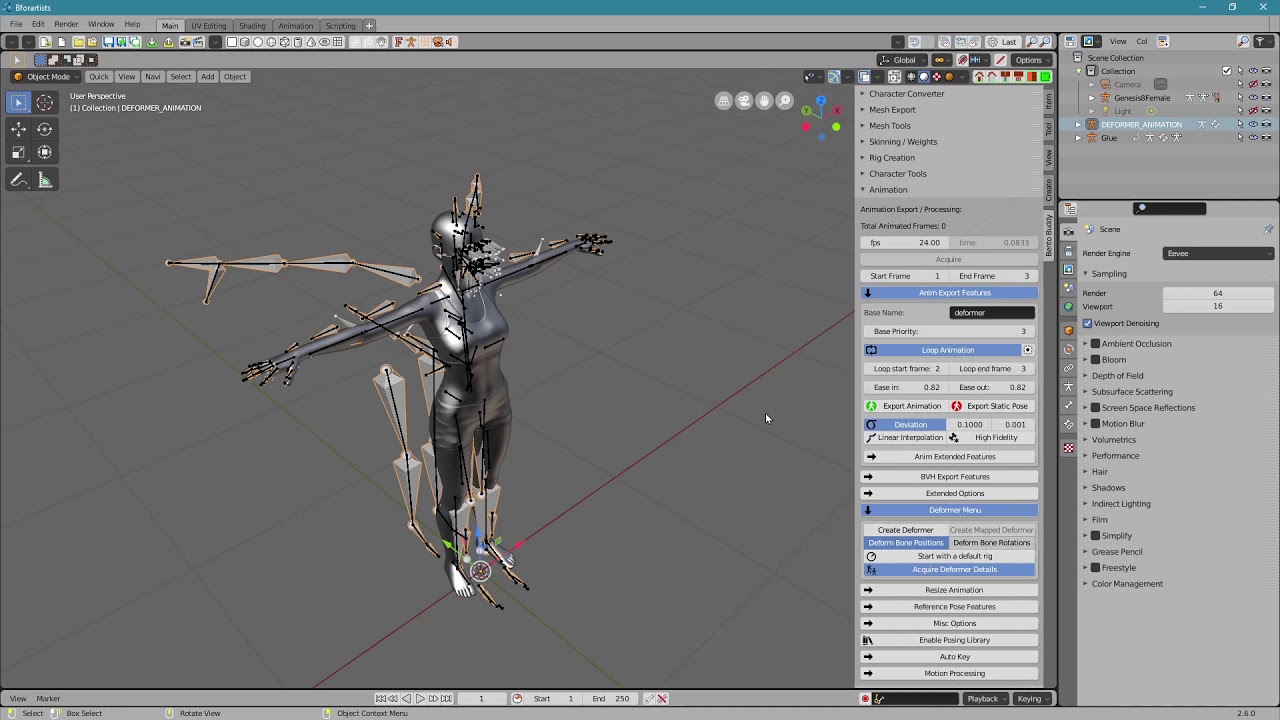Enable Freestyle checkbox
Screen dimensions: 1280x720
pyautogui.click(x=1095, y=567)
